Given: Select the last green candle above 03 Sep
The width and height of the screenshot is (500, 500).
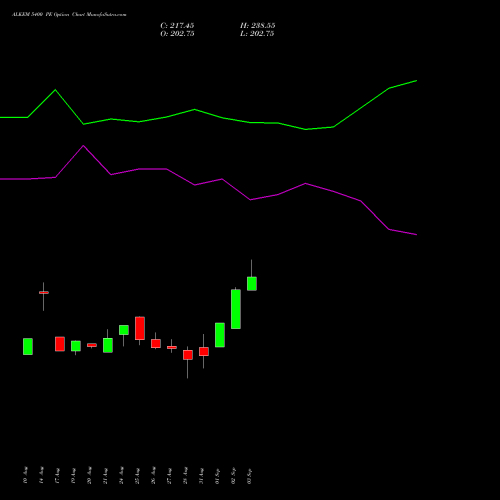Looking at the screenshot, I should pyautogui.click(x=252, y=284).
